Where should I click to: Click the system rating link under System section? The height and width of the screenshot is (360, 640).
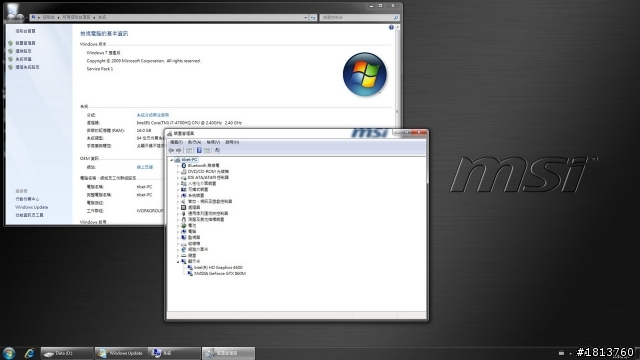click(153, 115)
